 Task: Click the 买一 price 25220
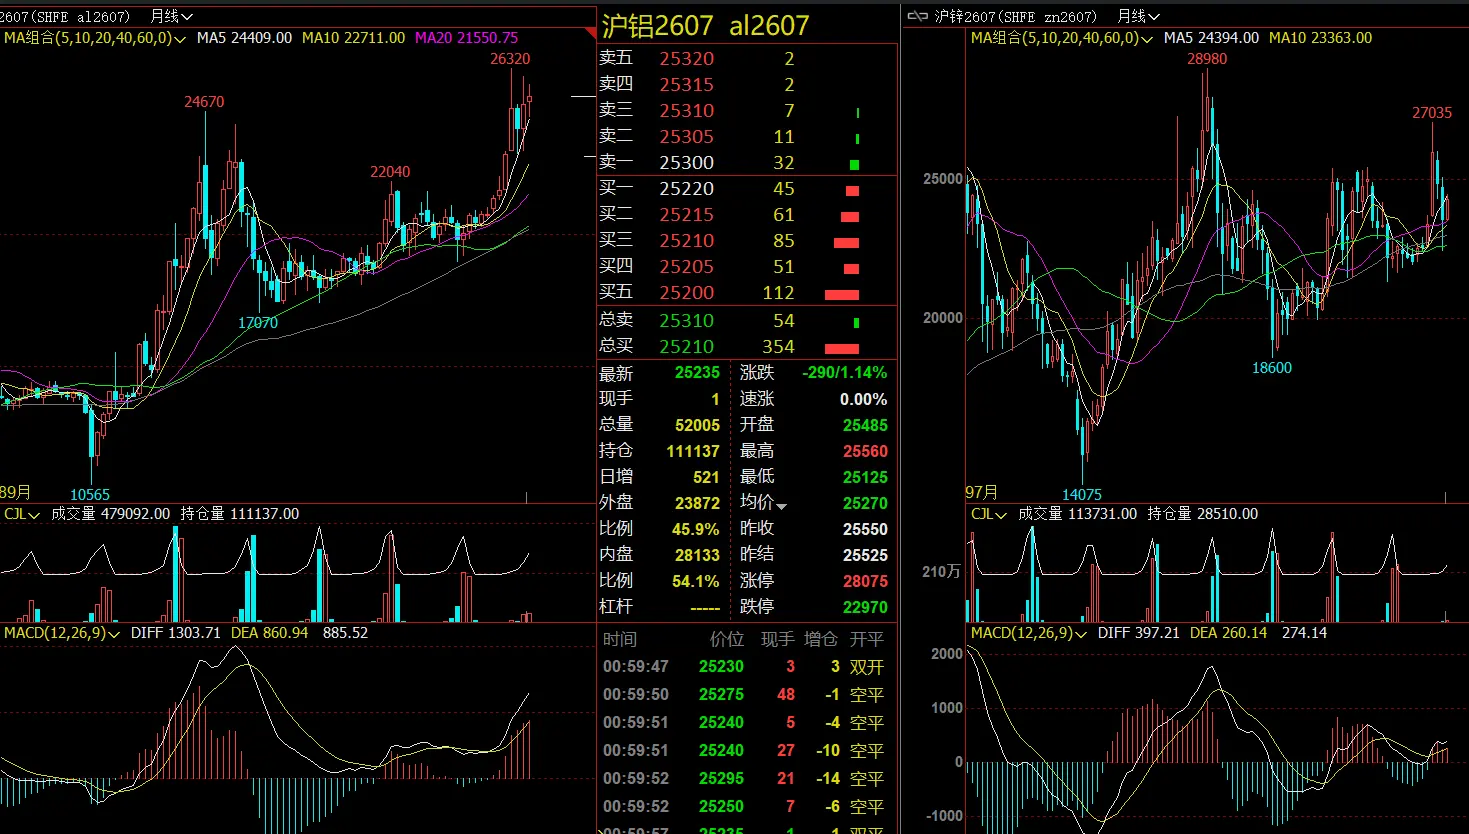coord(686,188)
